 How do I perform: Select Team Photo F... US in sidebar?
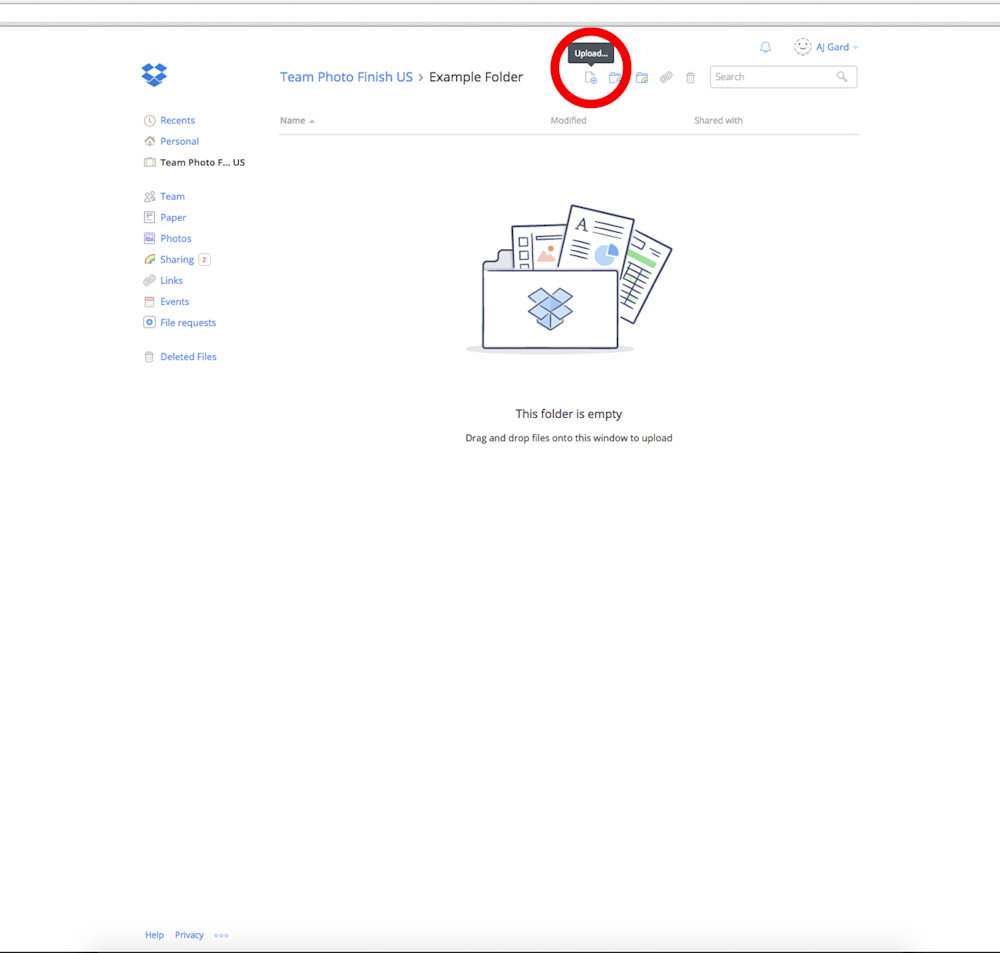pos(195,163)
